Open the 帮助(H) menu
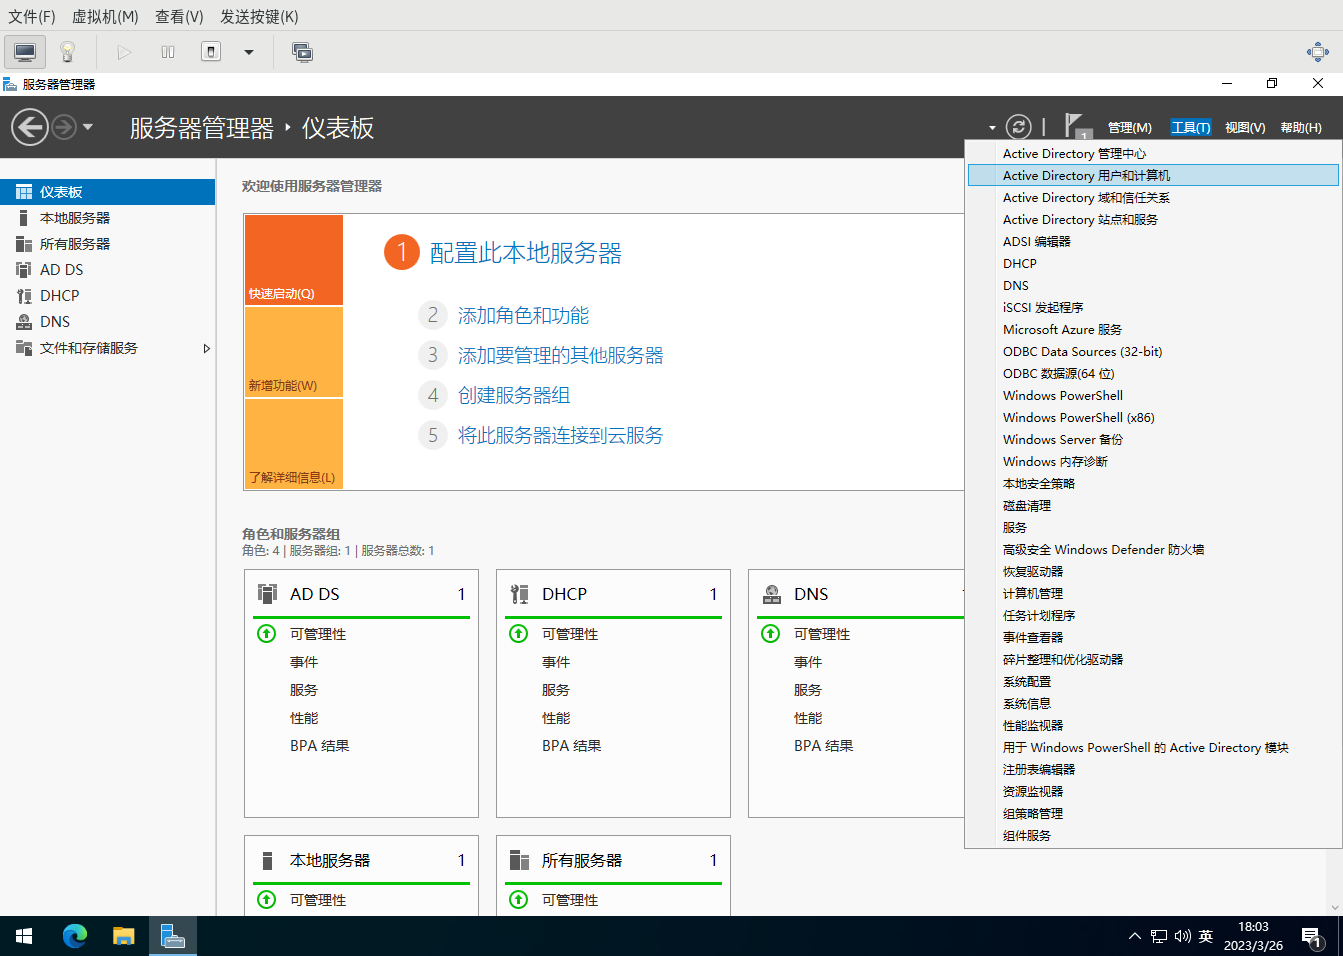This screenshot has height=956, width=1343. (1300, 128)
